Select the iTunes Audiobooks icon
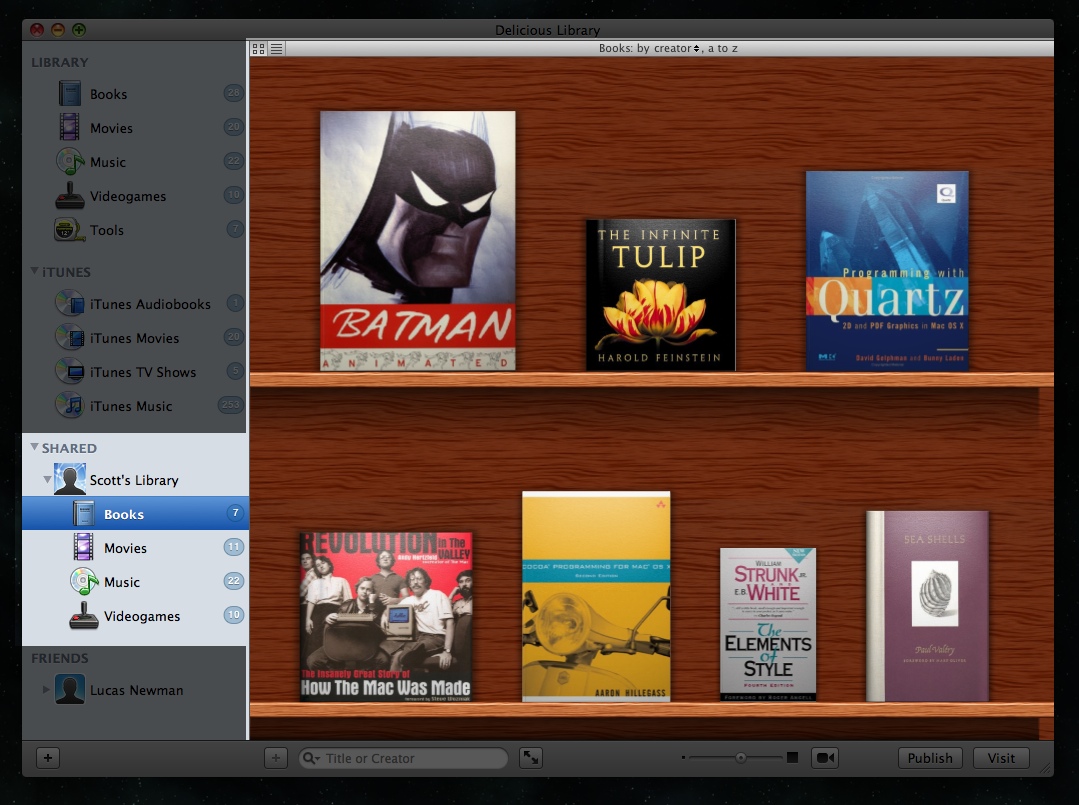This screenshot has height=805, width=1079. (70, 303)
